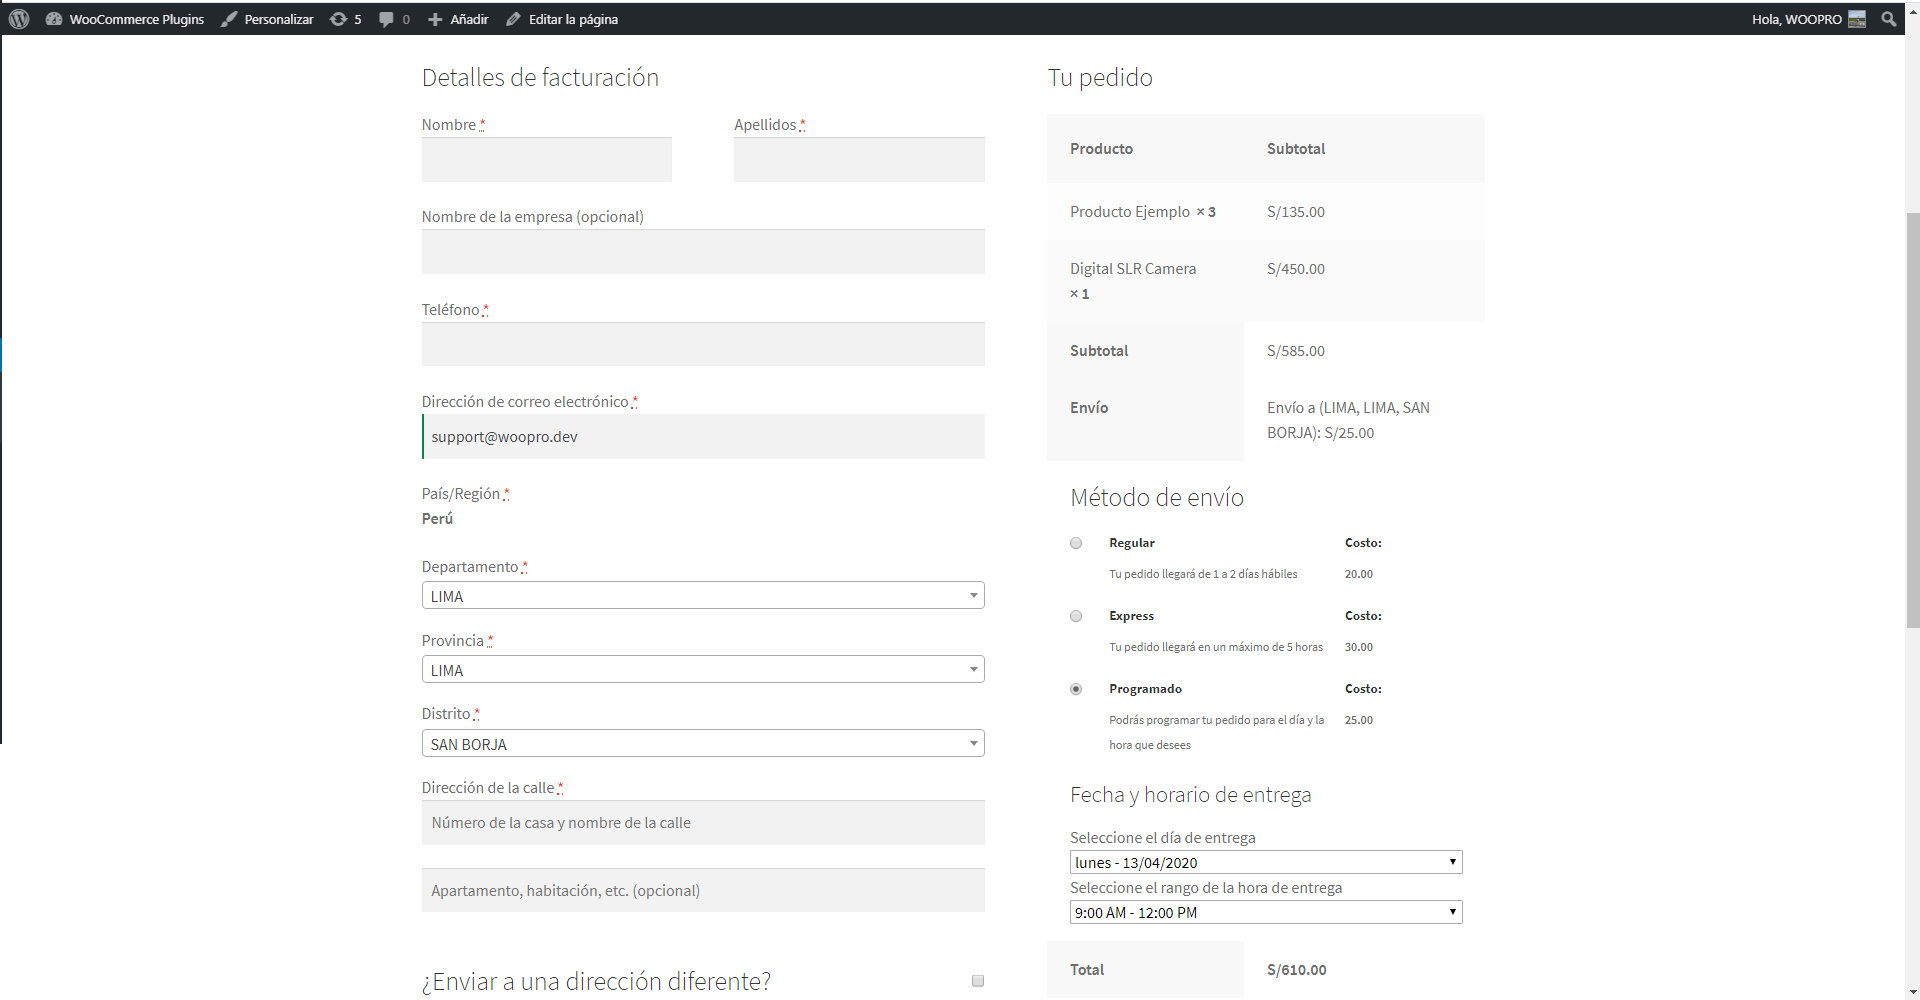
Task: Open the delivery time range dropdown
Action: (x=1265, y=912)
